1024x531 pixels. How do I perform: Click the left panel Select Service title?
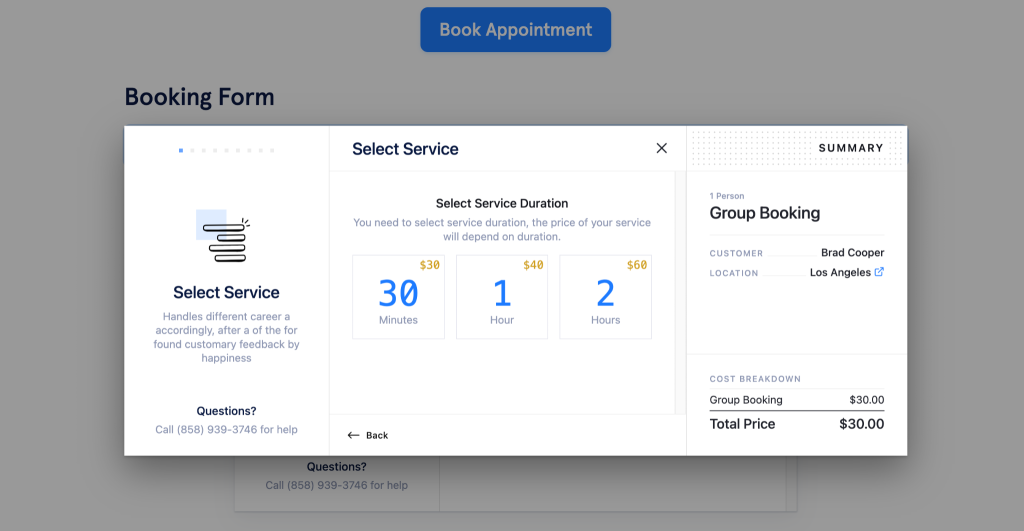(x=226, y=292)
